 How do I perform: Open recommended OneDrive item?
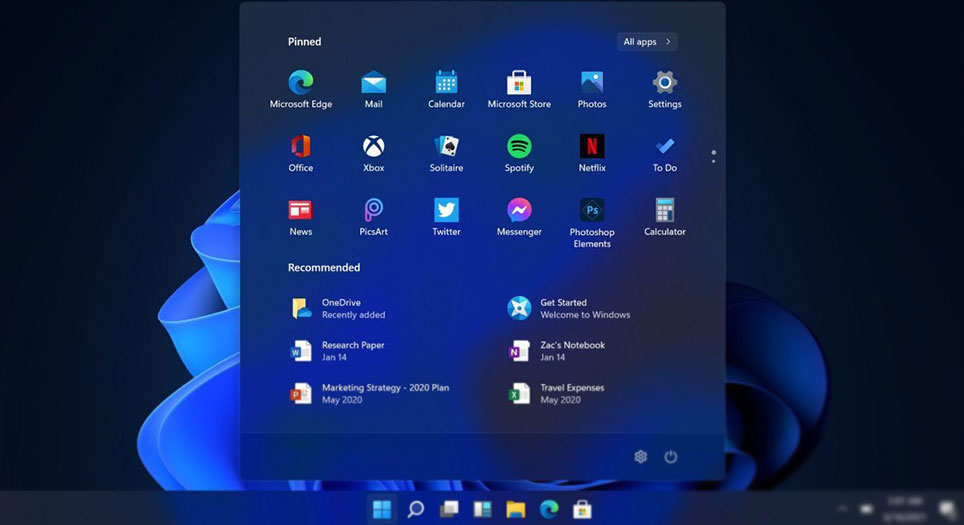338,308
